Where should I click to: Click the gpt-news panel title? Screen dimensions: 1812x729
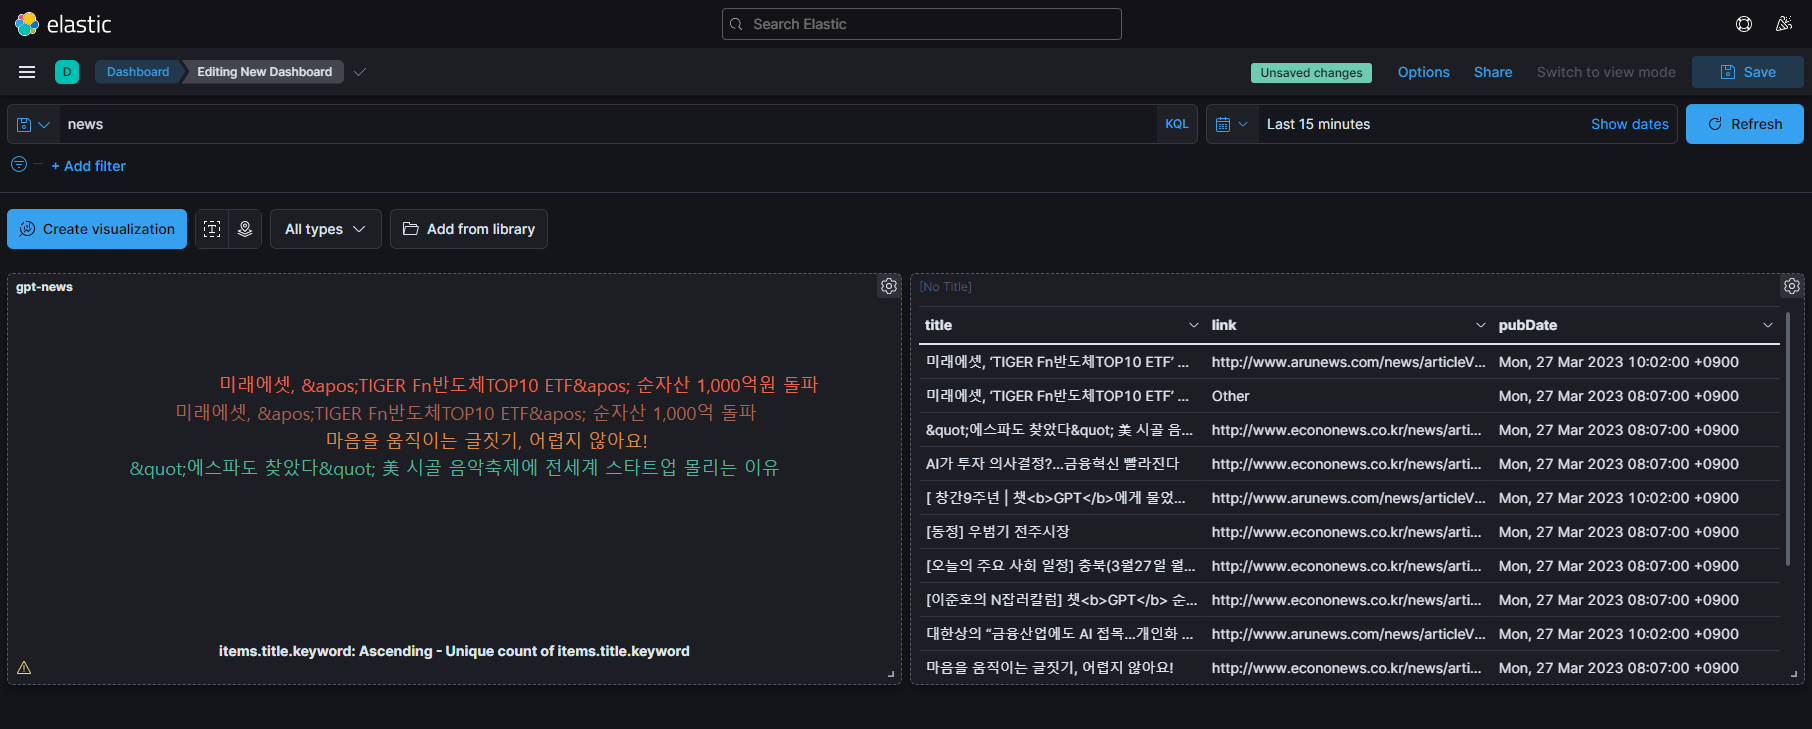pyautogui.click(x=44, y=287)
